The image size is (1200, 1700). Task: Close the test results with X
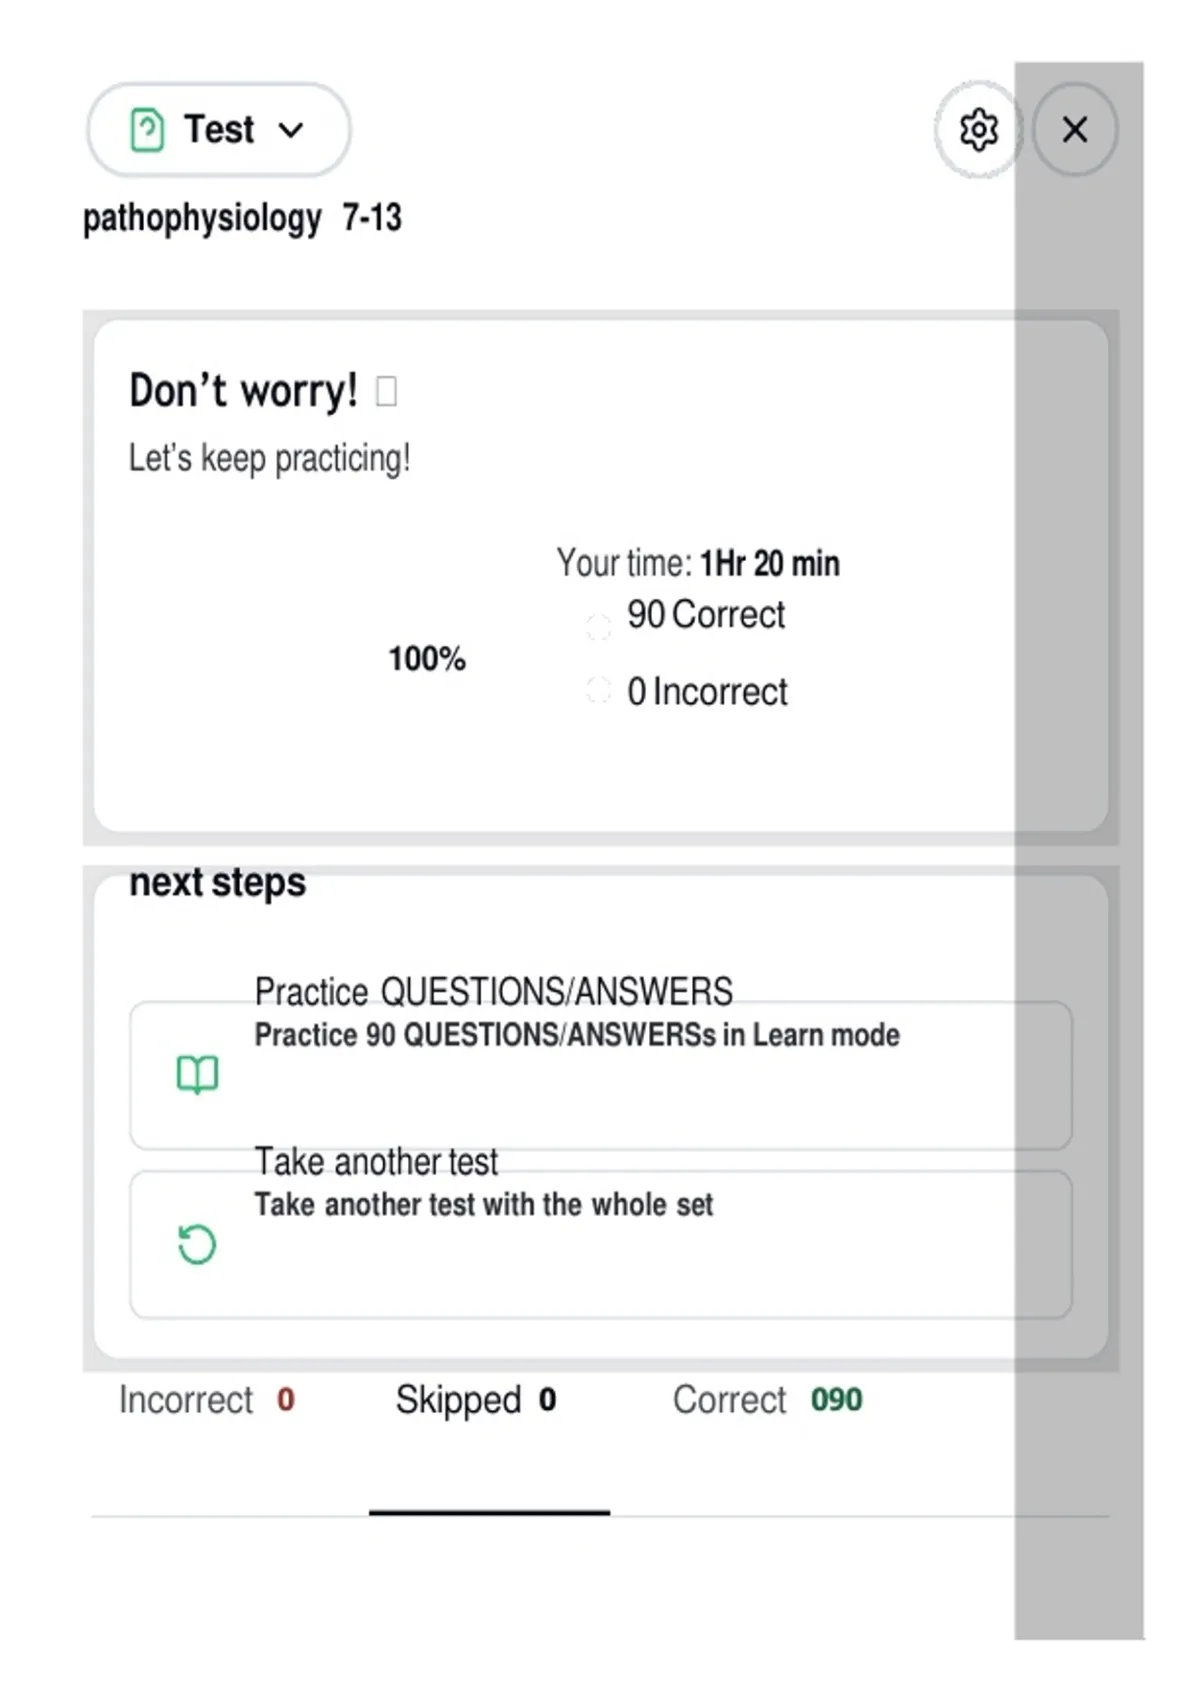pos(1075,129)
